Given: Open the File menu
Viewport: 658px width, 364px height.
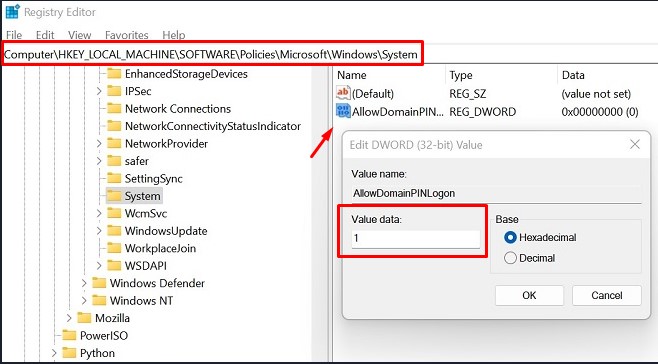Looking at the screenshot, I should (14, 35).
